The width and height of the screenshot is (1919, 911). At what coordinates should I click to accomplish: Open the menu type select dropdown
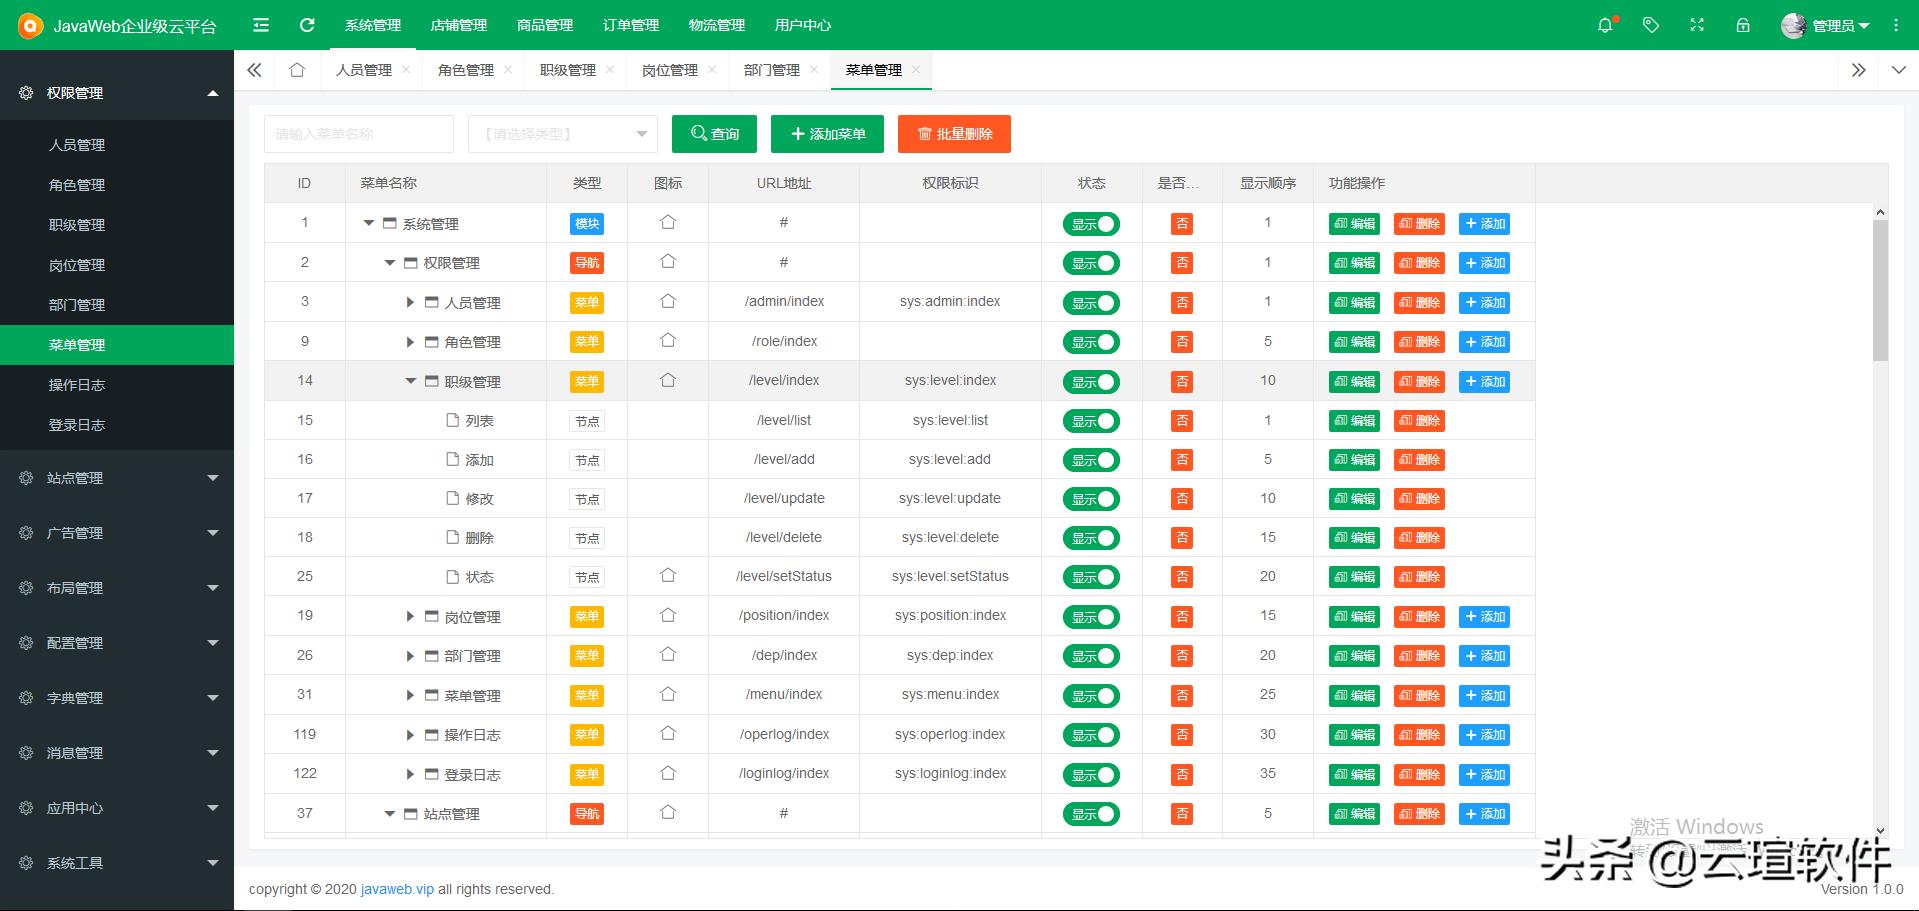pyautogui.click(x=562, y=134)
